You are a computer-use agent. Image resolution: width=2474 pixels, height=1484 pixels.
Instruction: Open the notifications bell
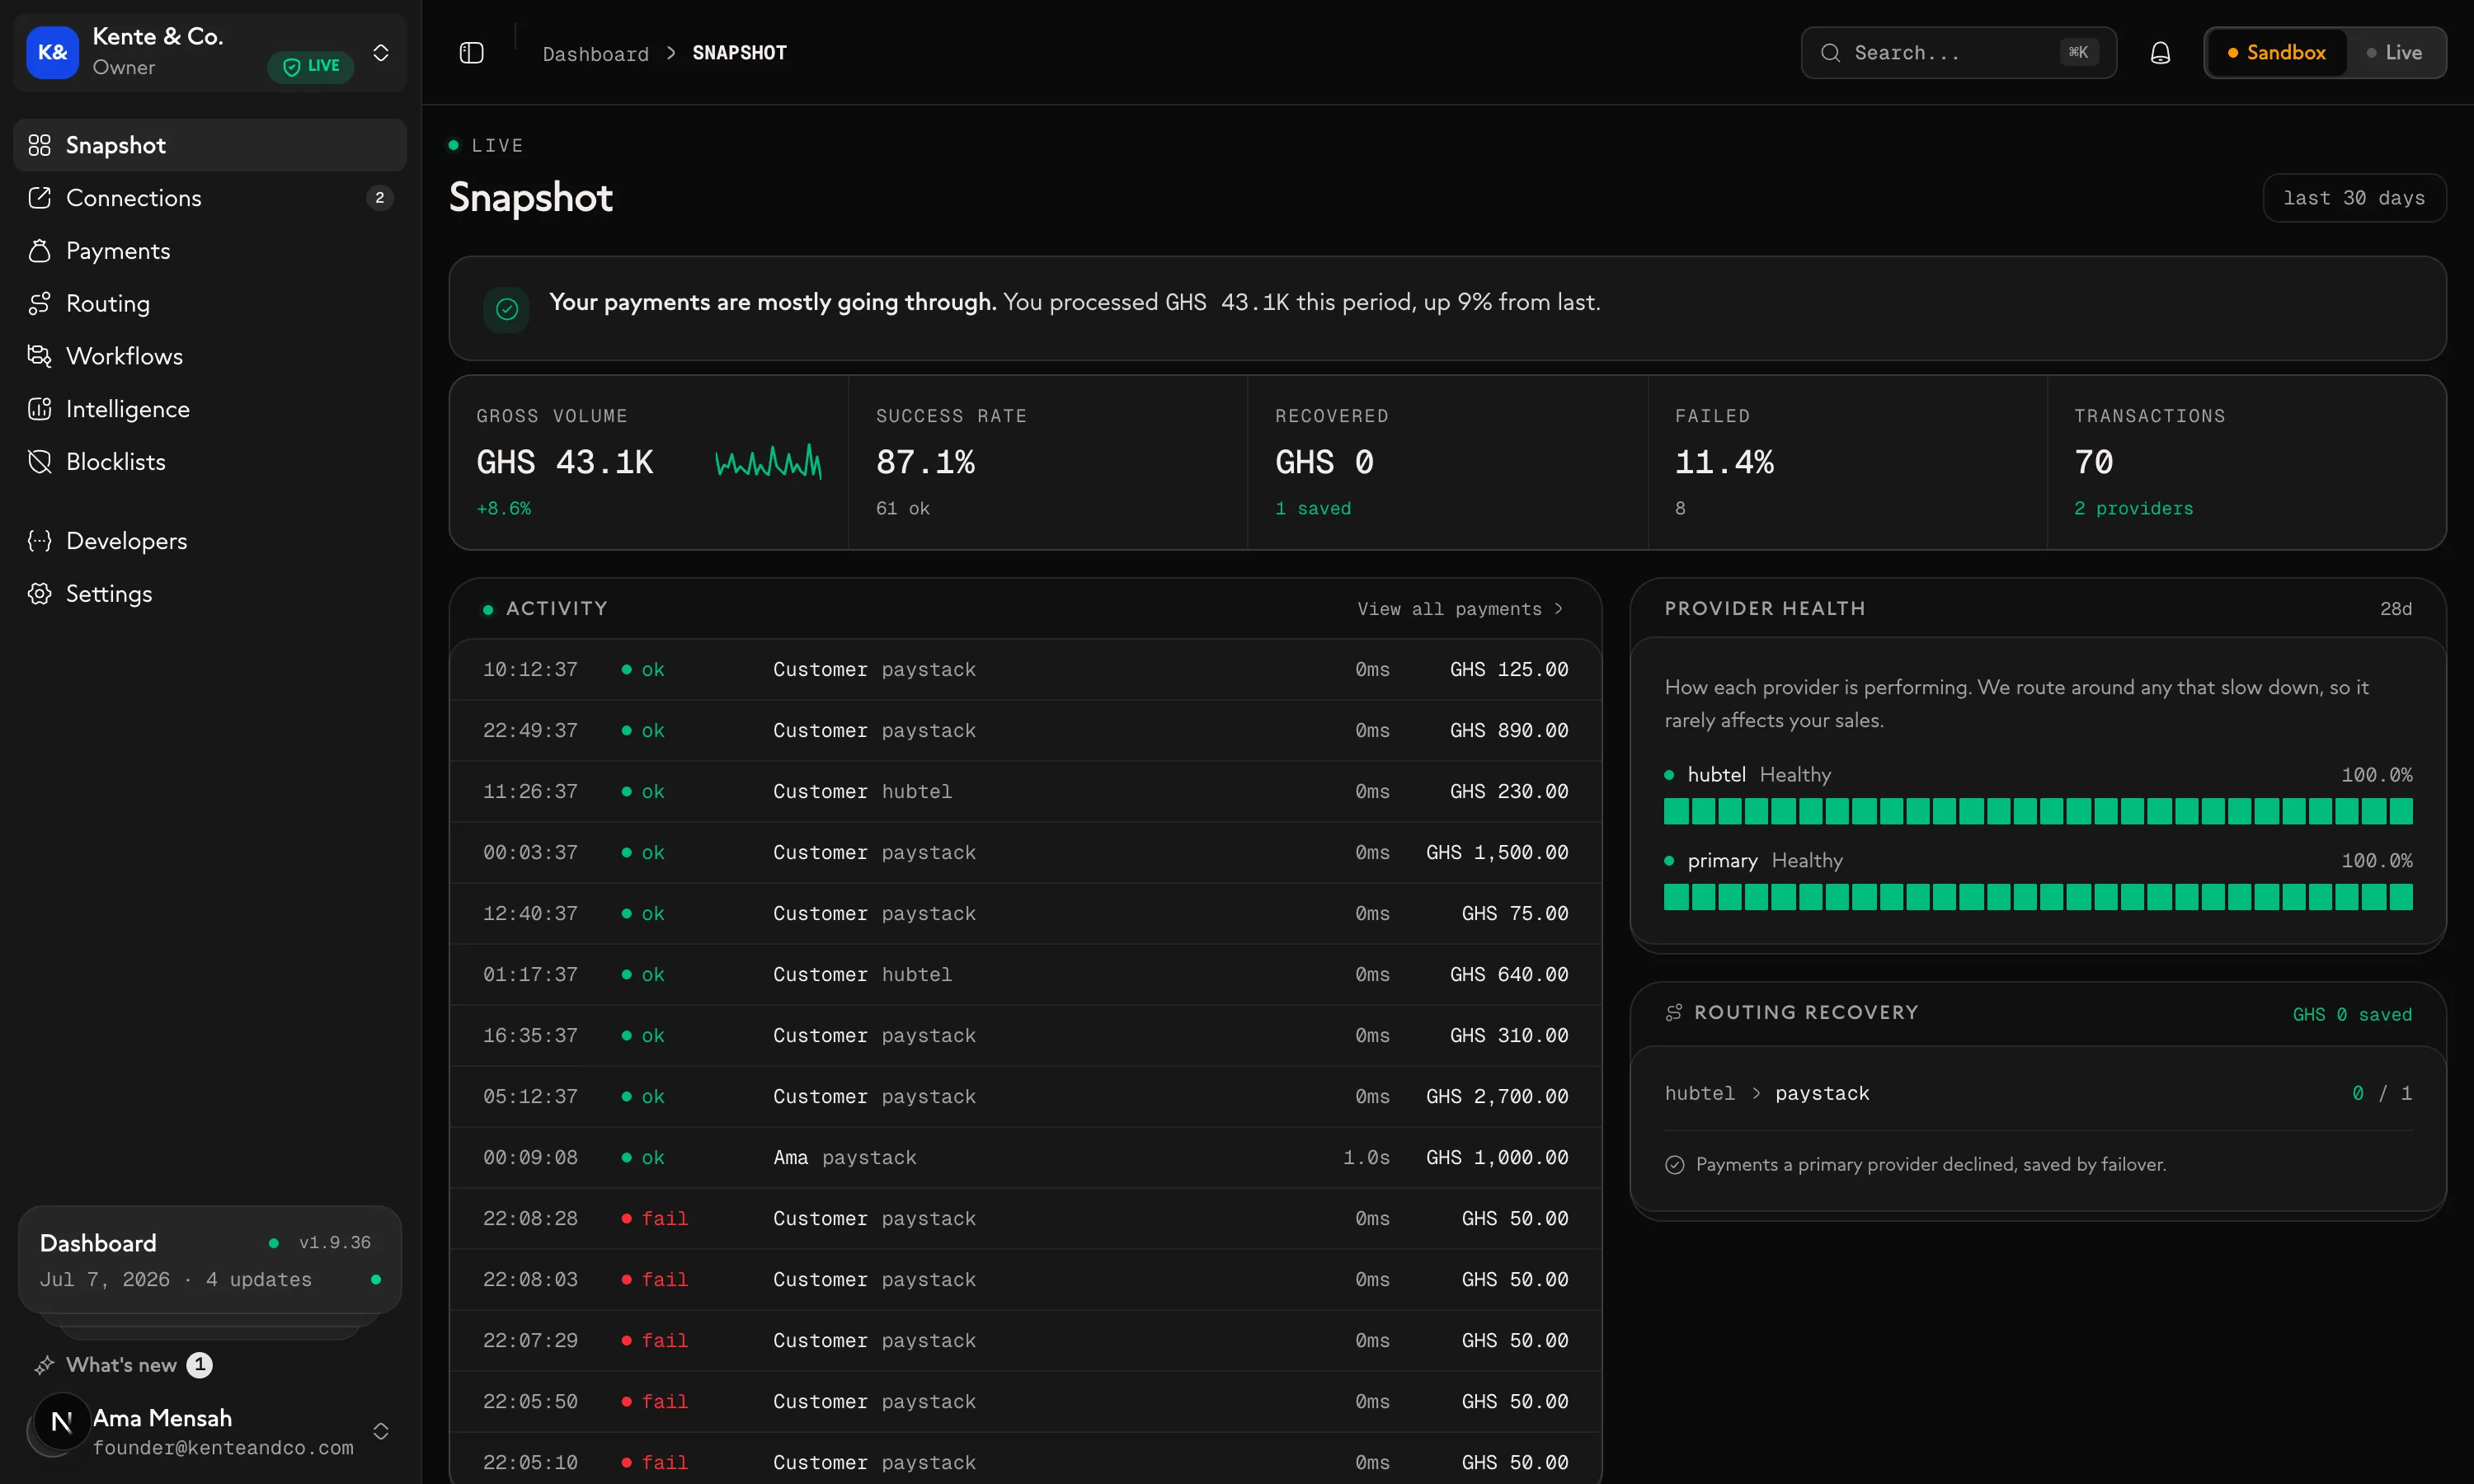[x=2160, y=53]
